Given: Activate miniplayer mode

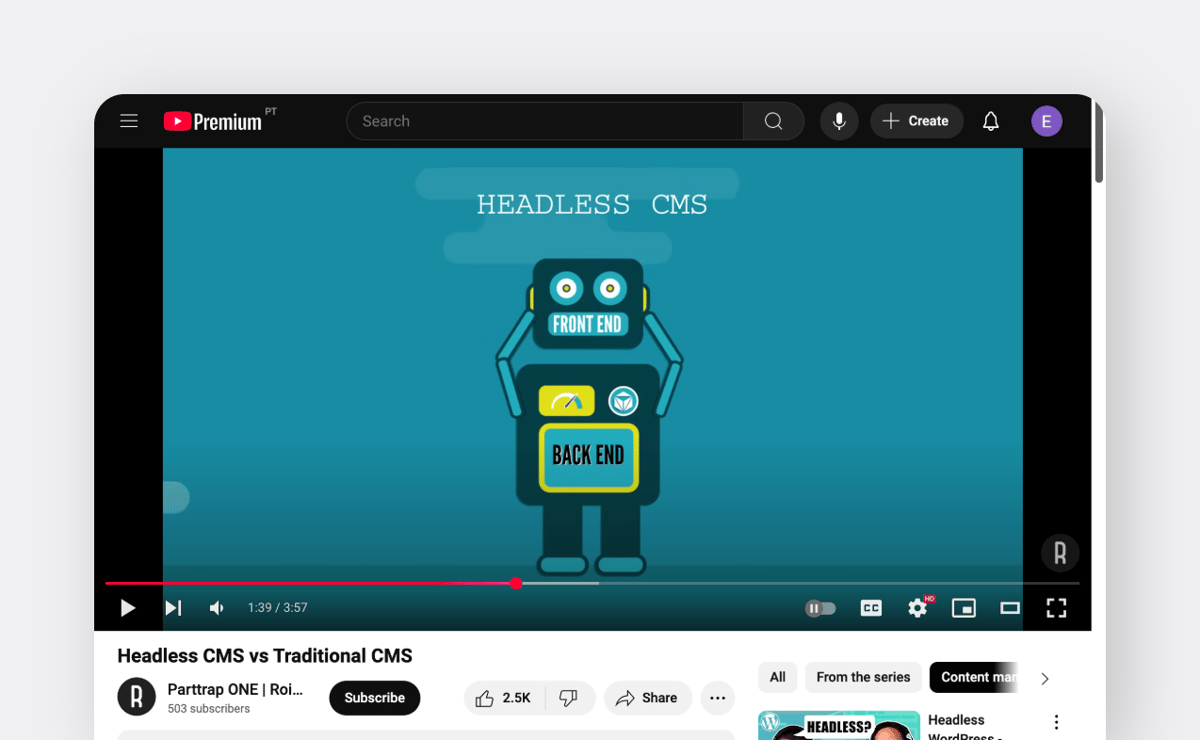Looking at the screenshot, I should [963, 608].
